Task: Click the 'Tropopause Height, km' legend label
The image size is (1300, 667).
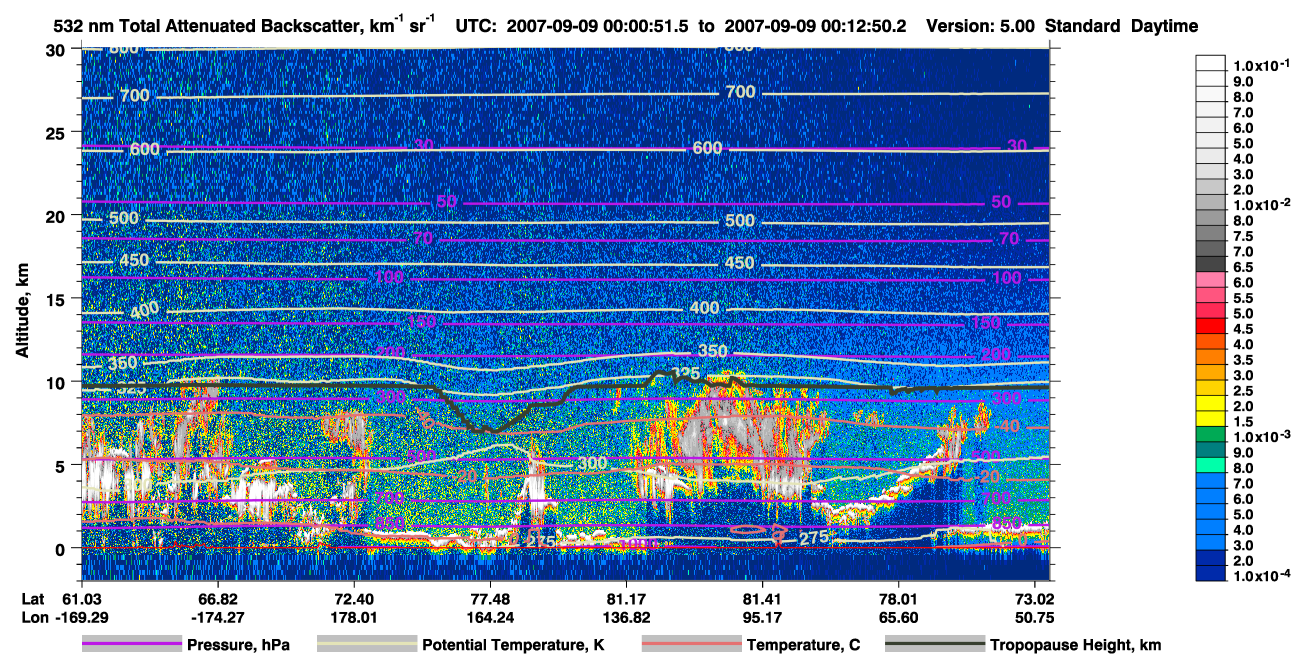Action: (1076, 646)
